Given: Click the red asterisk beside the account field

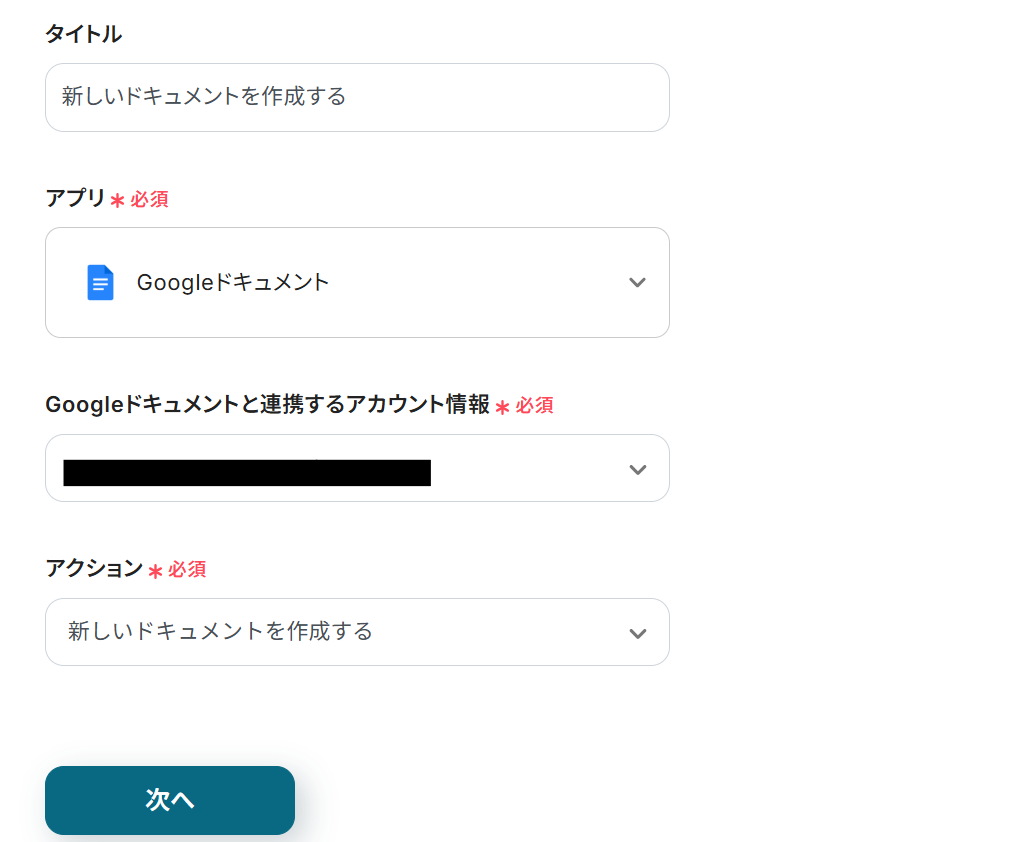Looking at the screenshot, I should coord(506,406).
